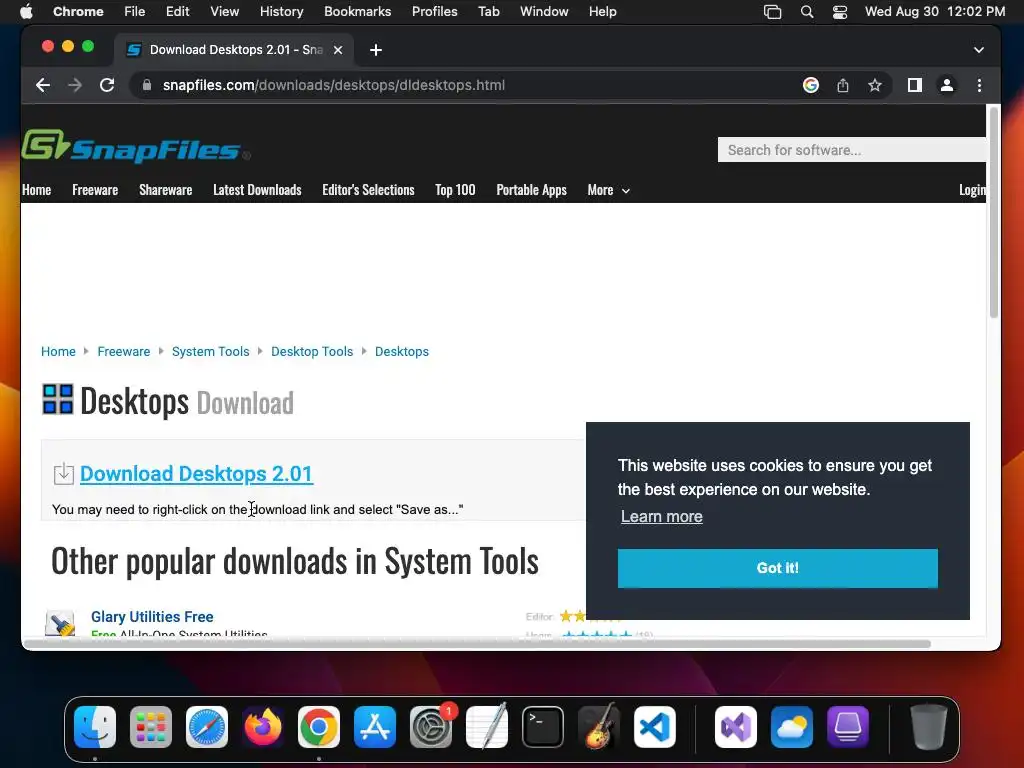Open Shareware in site navigation

(165, 190)
